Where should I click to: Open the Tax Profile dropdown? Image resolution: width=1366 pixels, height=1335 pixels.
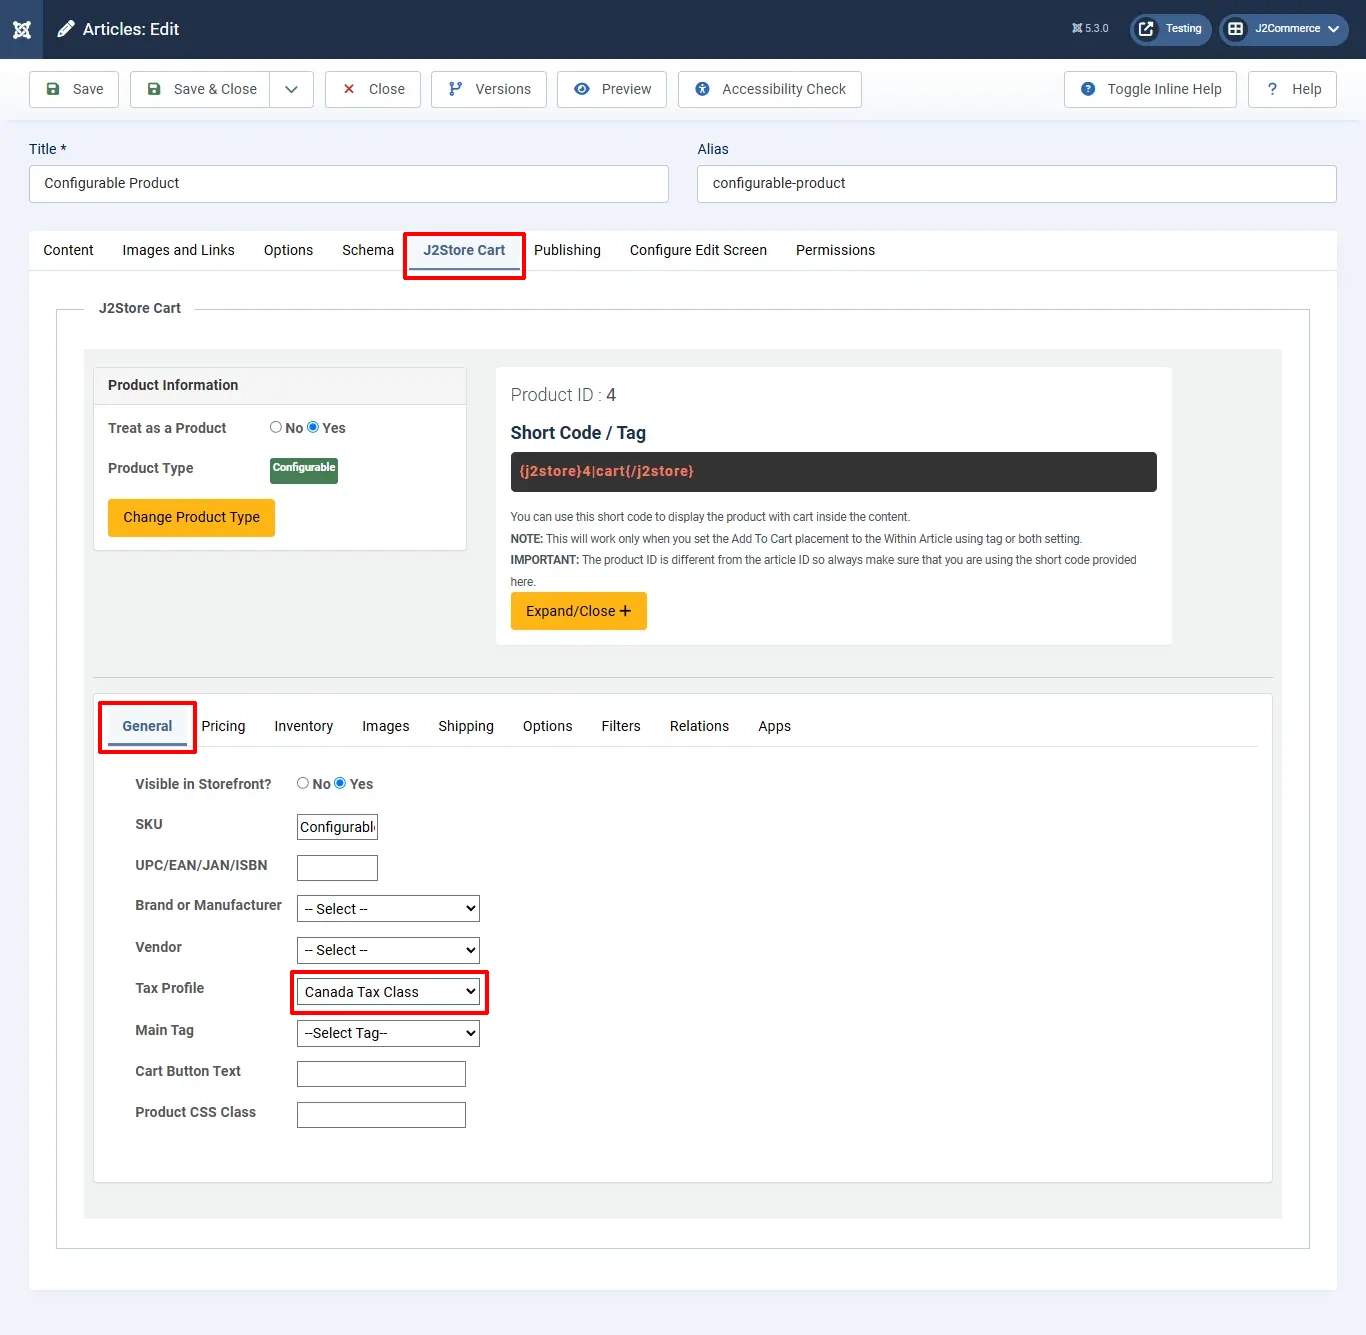[x=388, y=992]
